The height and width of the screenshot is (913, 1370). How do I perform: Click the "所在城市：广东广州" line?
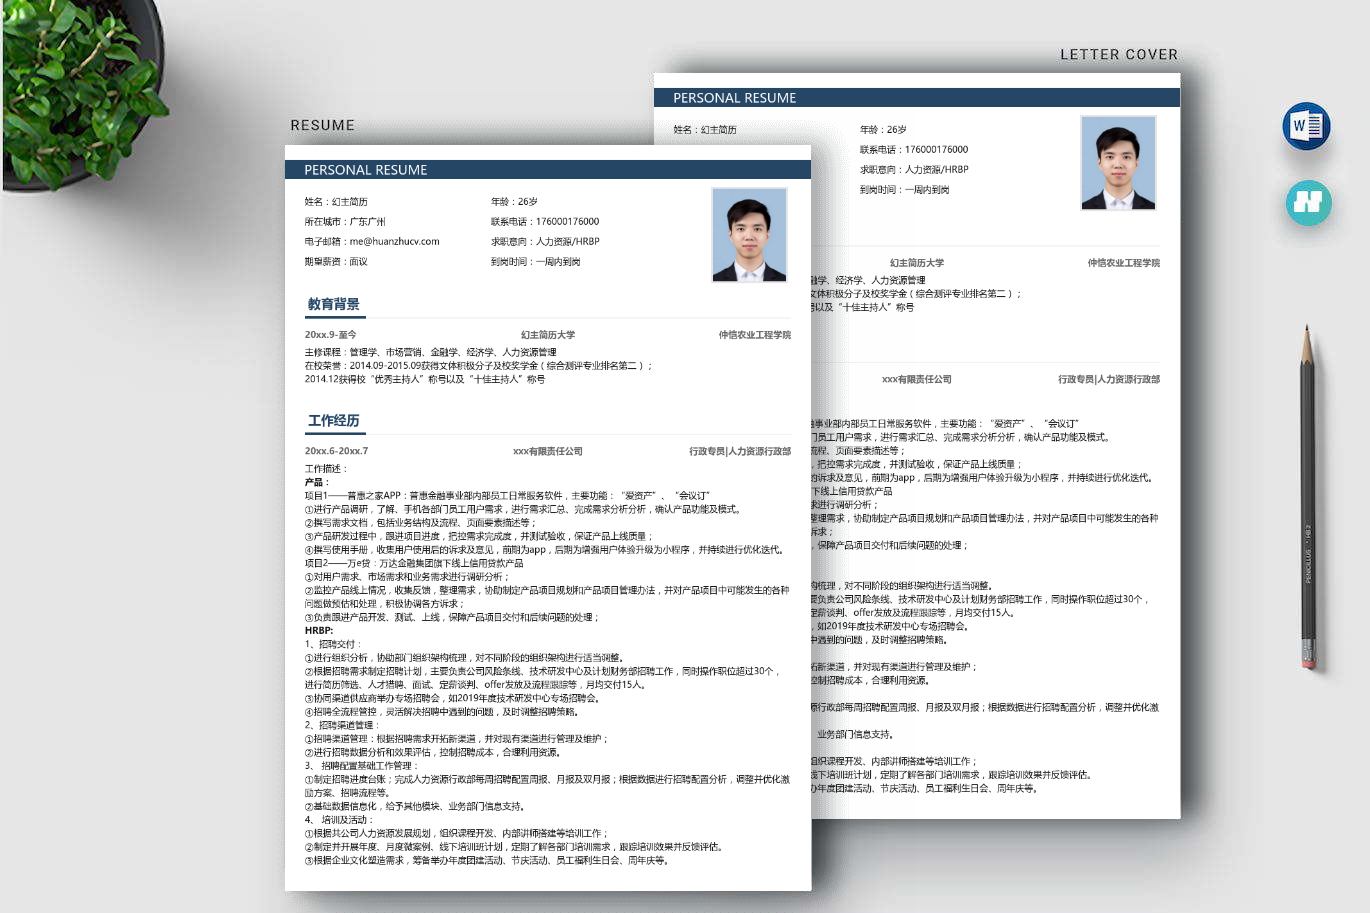click(x=345, y=222)
